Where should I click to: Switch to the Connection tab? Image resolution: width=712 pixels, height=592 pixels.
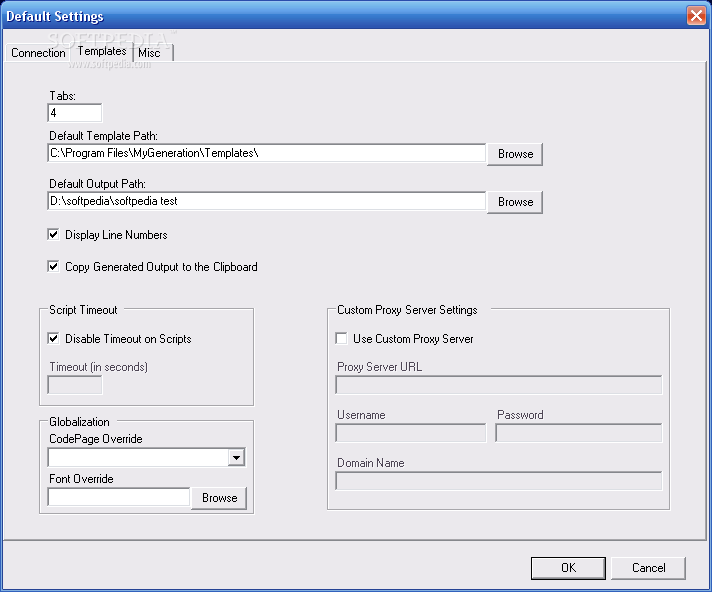tap(38, 53)
